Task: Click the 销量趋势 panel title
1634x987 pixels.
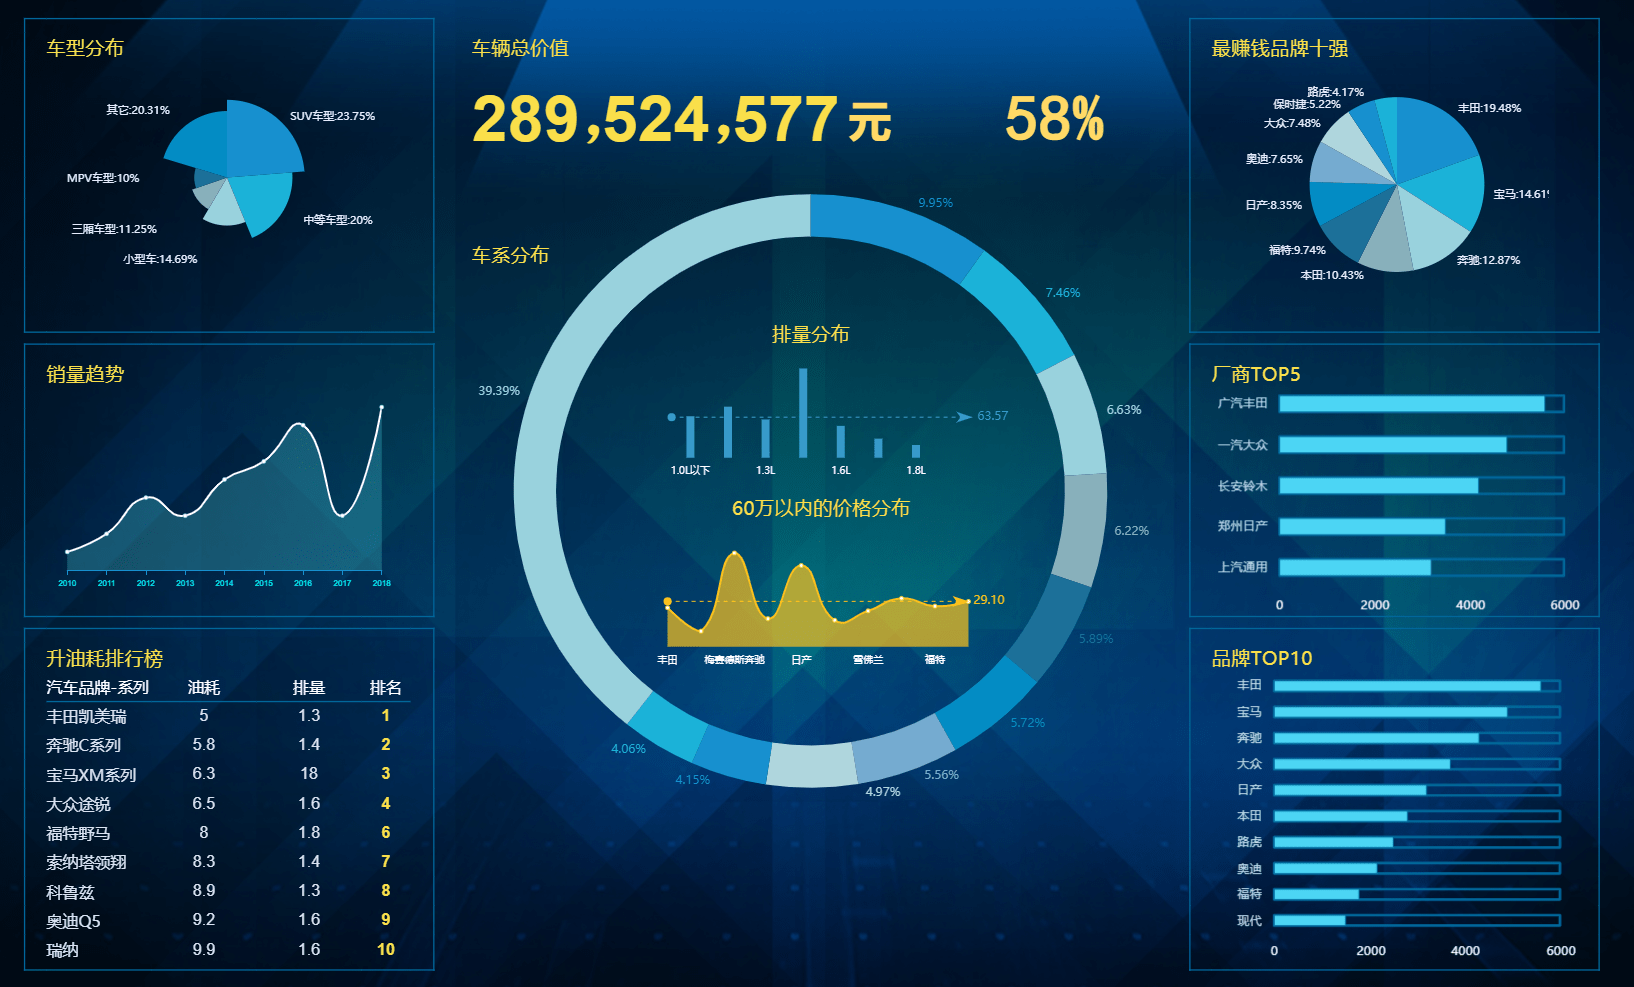Action: [85, 374]
